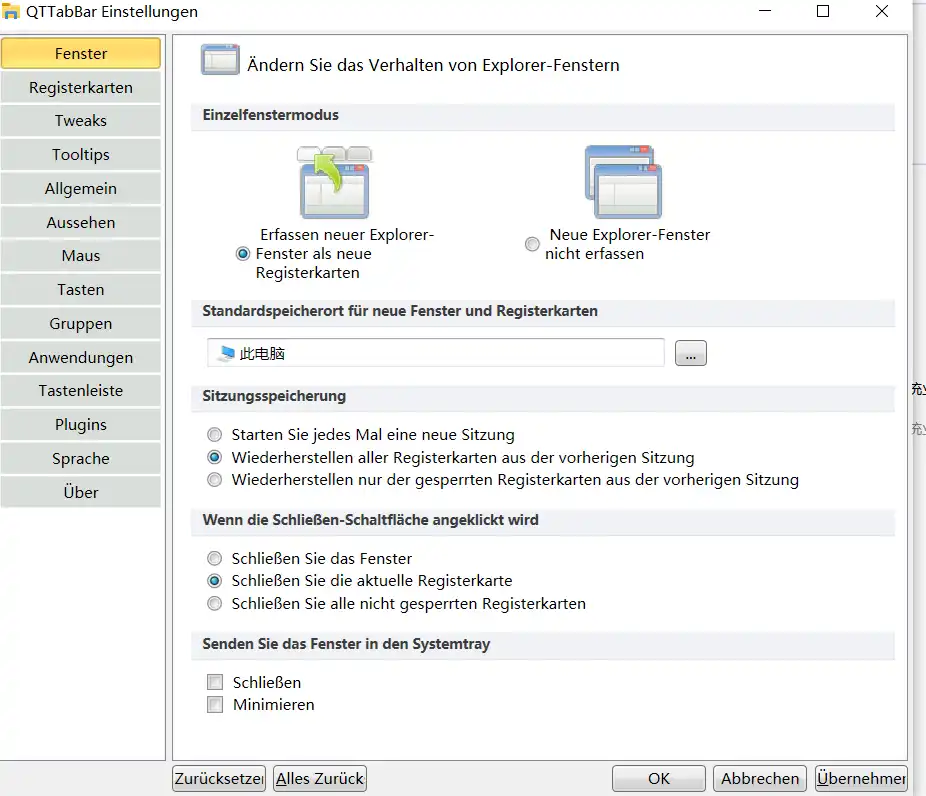Show the Über page
The height and width of the screenshot is (796, 926).
click(x=81, y=492)
